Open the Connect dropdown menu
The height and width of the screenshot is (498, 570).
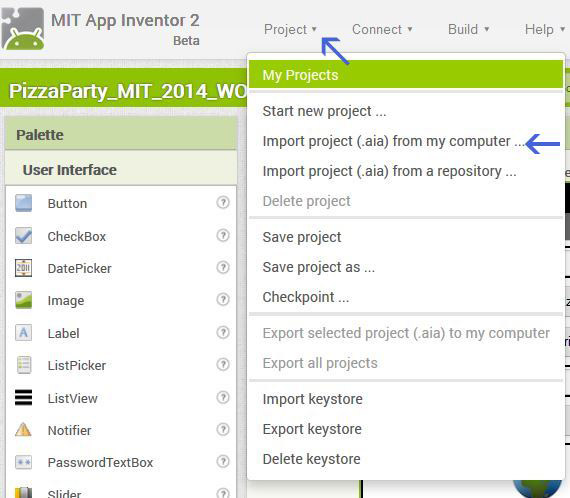[382, 29]
